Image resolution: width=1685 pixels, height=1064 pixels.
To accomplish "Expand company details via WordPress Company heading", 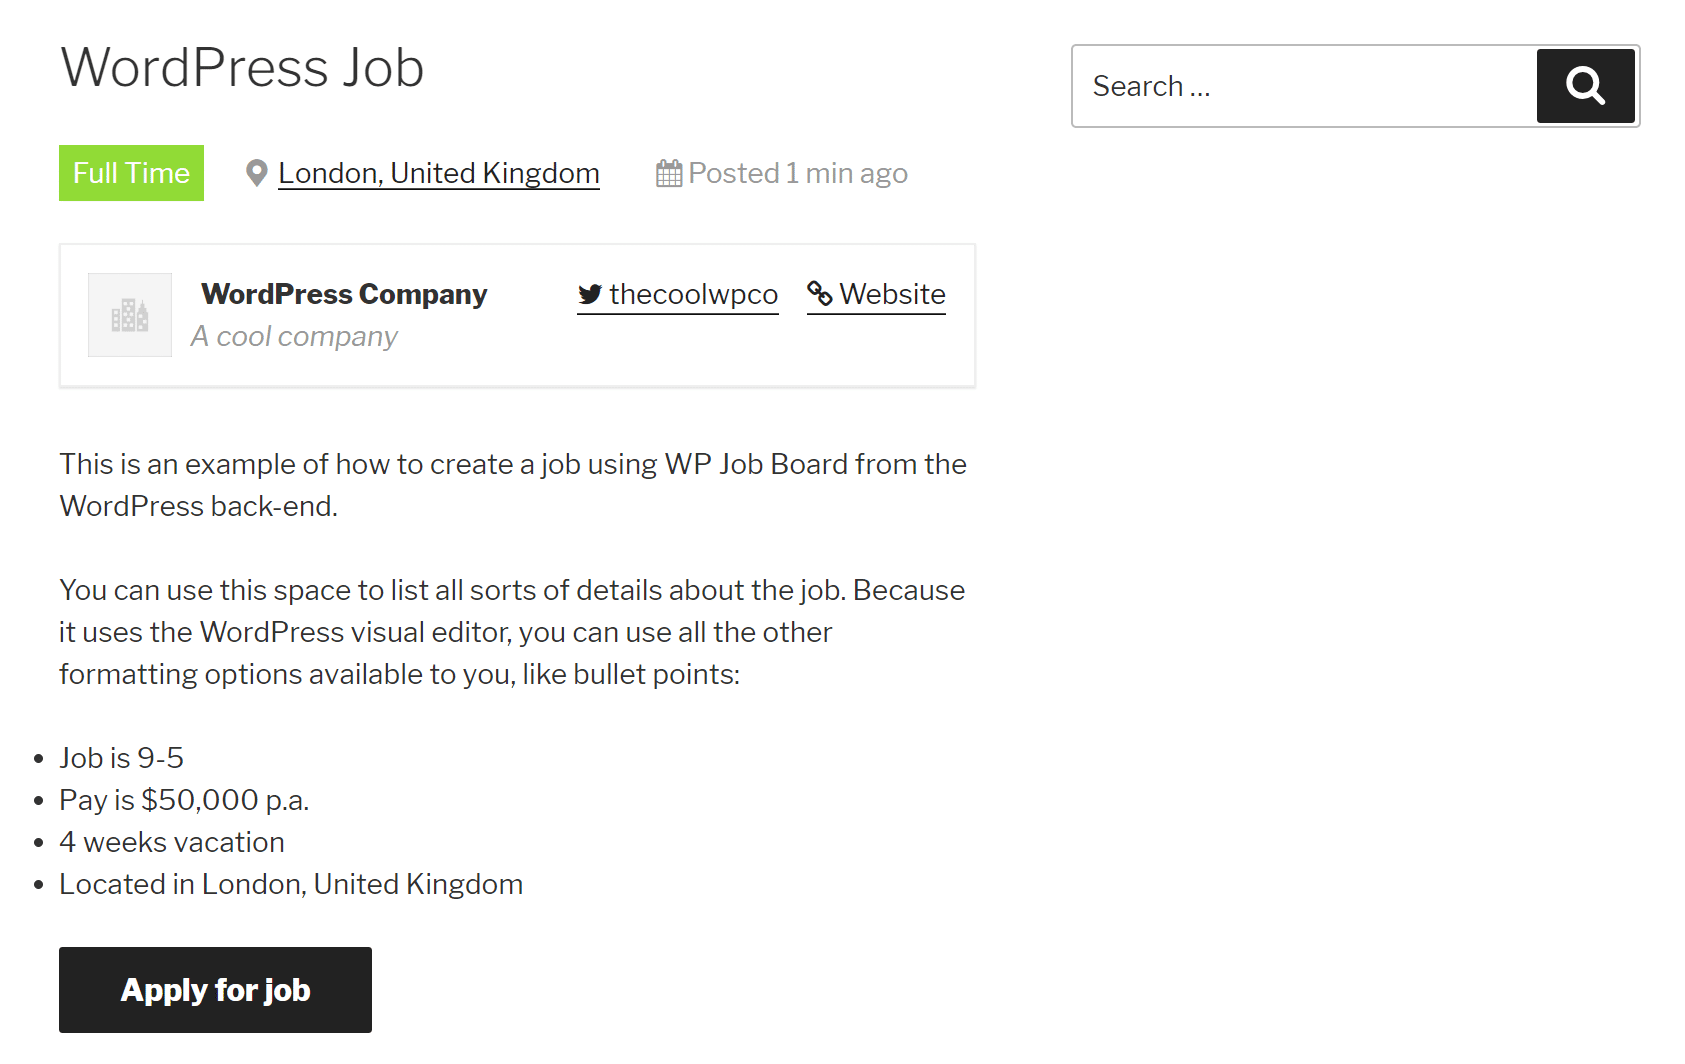I will click(344, 293).
